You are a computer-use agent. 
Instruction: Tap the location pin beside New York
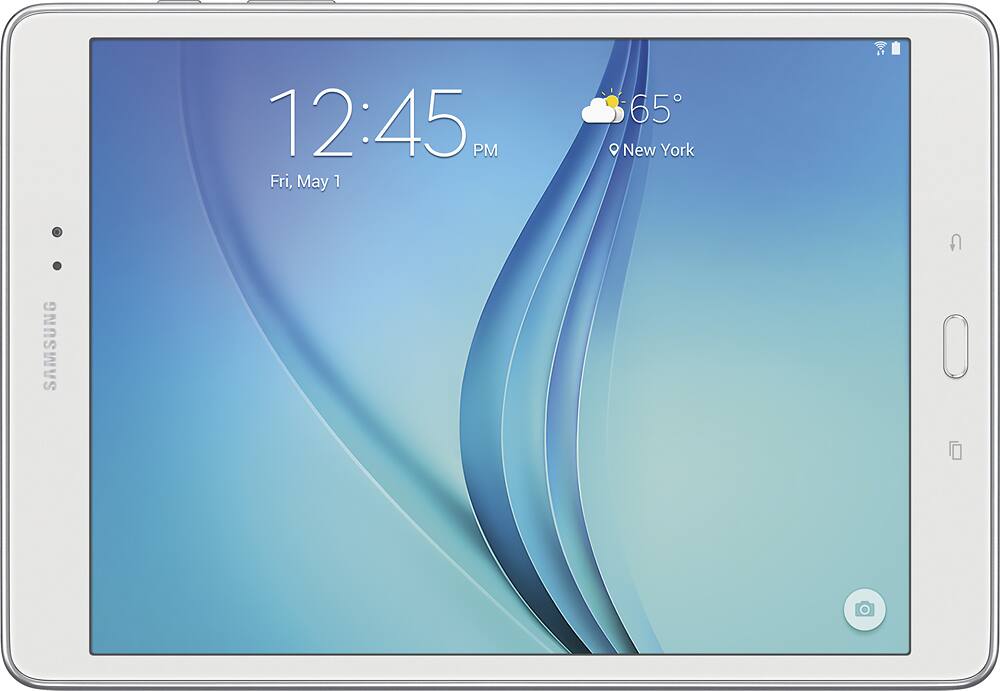coord(614,150)
